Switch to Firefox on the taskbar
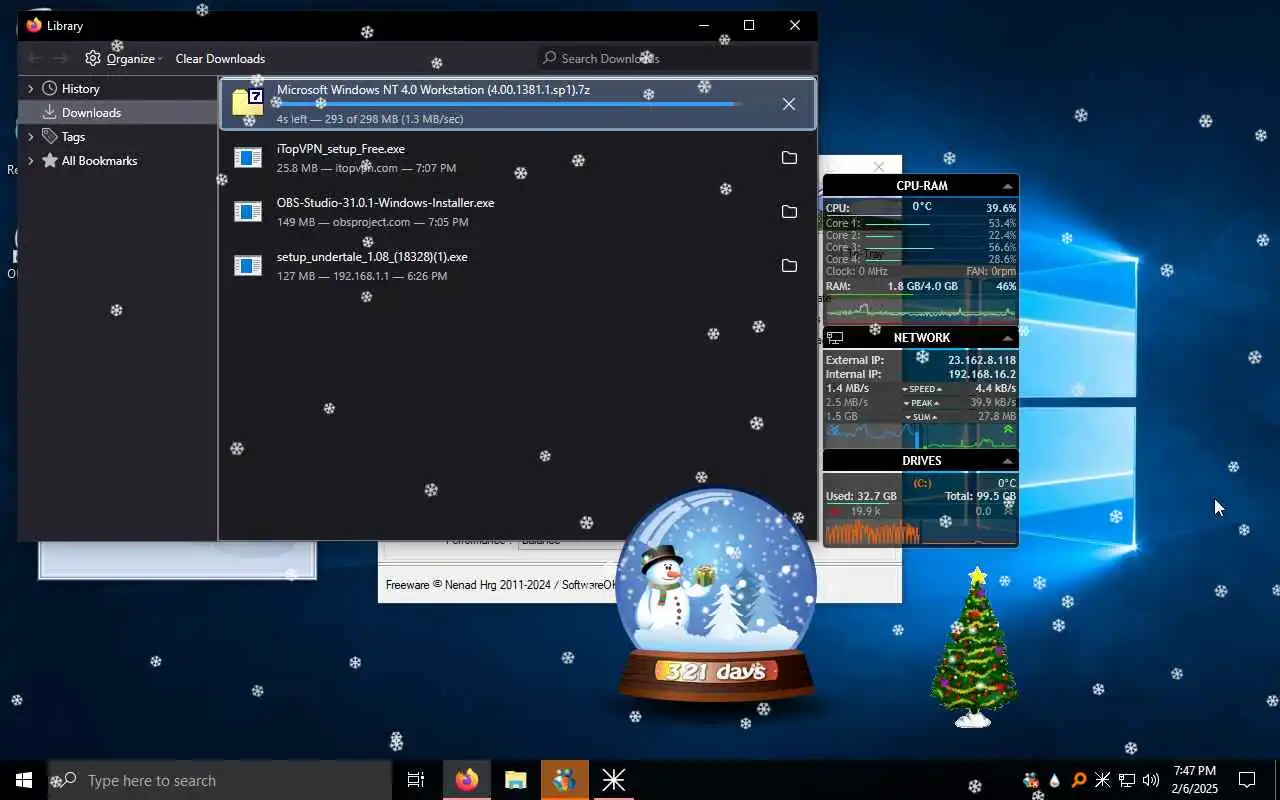This screenshot has height=800, width=1280. [x=466, y=780]
